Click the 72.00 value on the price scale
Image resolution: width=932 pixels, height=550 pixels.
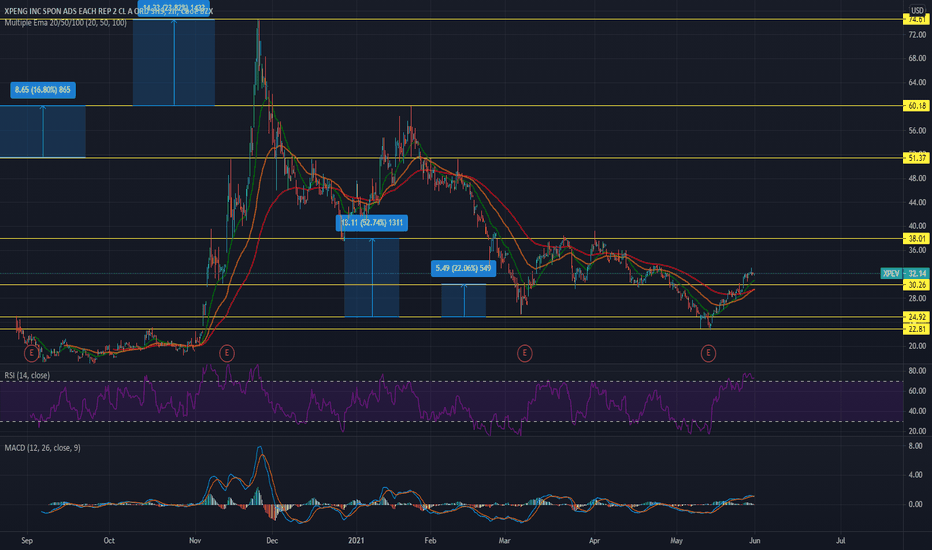(917, 35)
